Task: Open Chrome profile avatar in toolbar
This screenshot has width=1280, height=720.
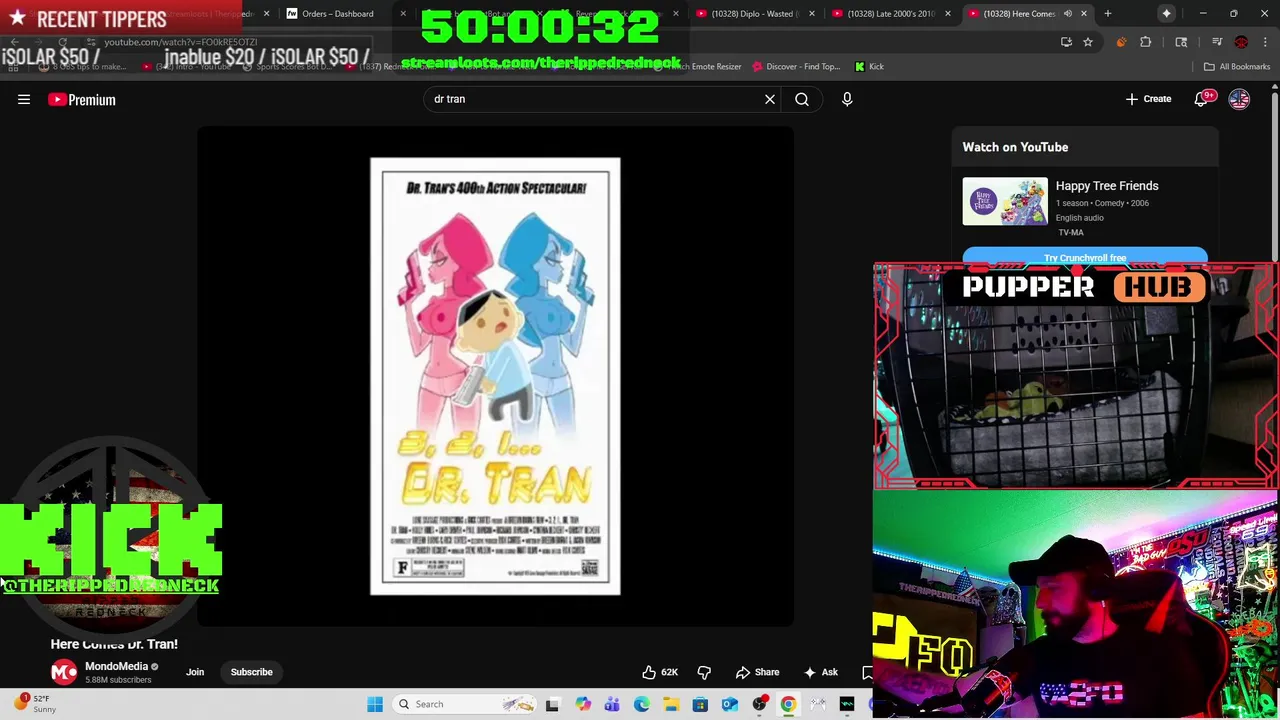Action: tap(1241, 42)
